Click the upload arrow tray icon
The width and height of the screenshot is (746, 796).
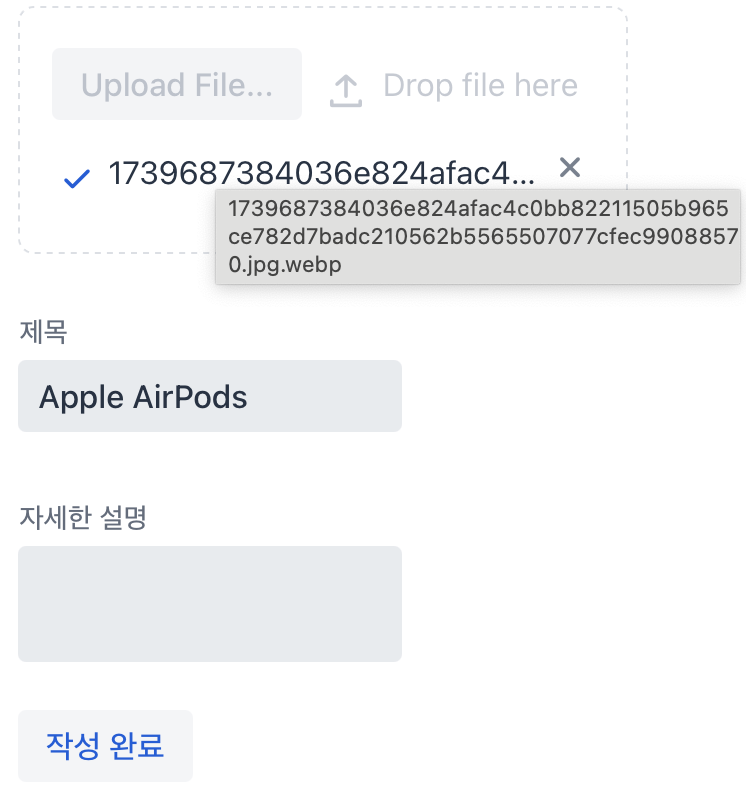pos(346,91)
